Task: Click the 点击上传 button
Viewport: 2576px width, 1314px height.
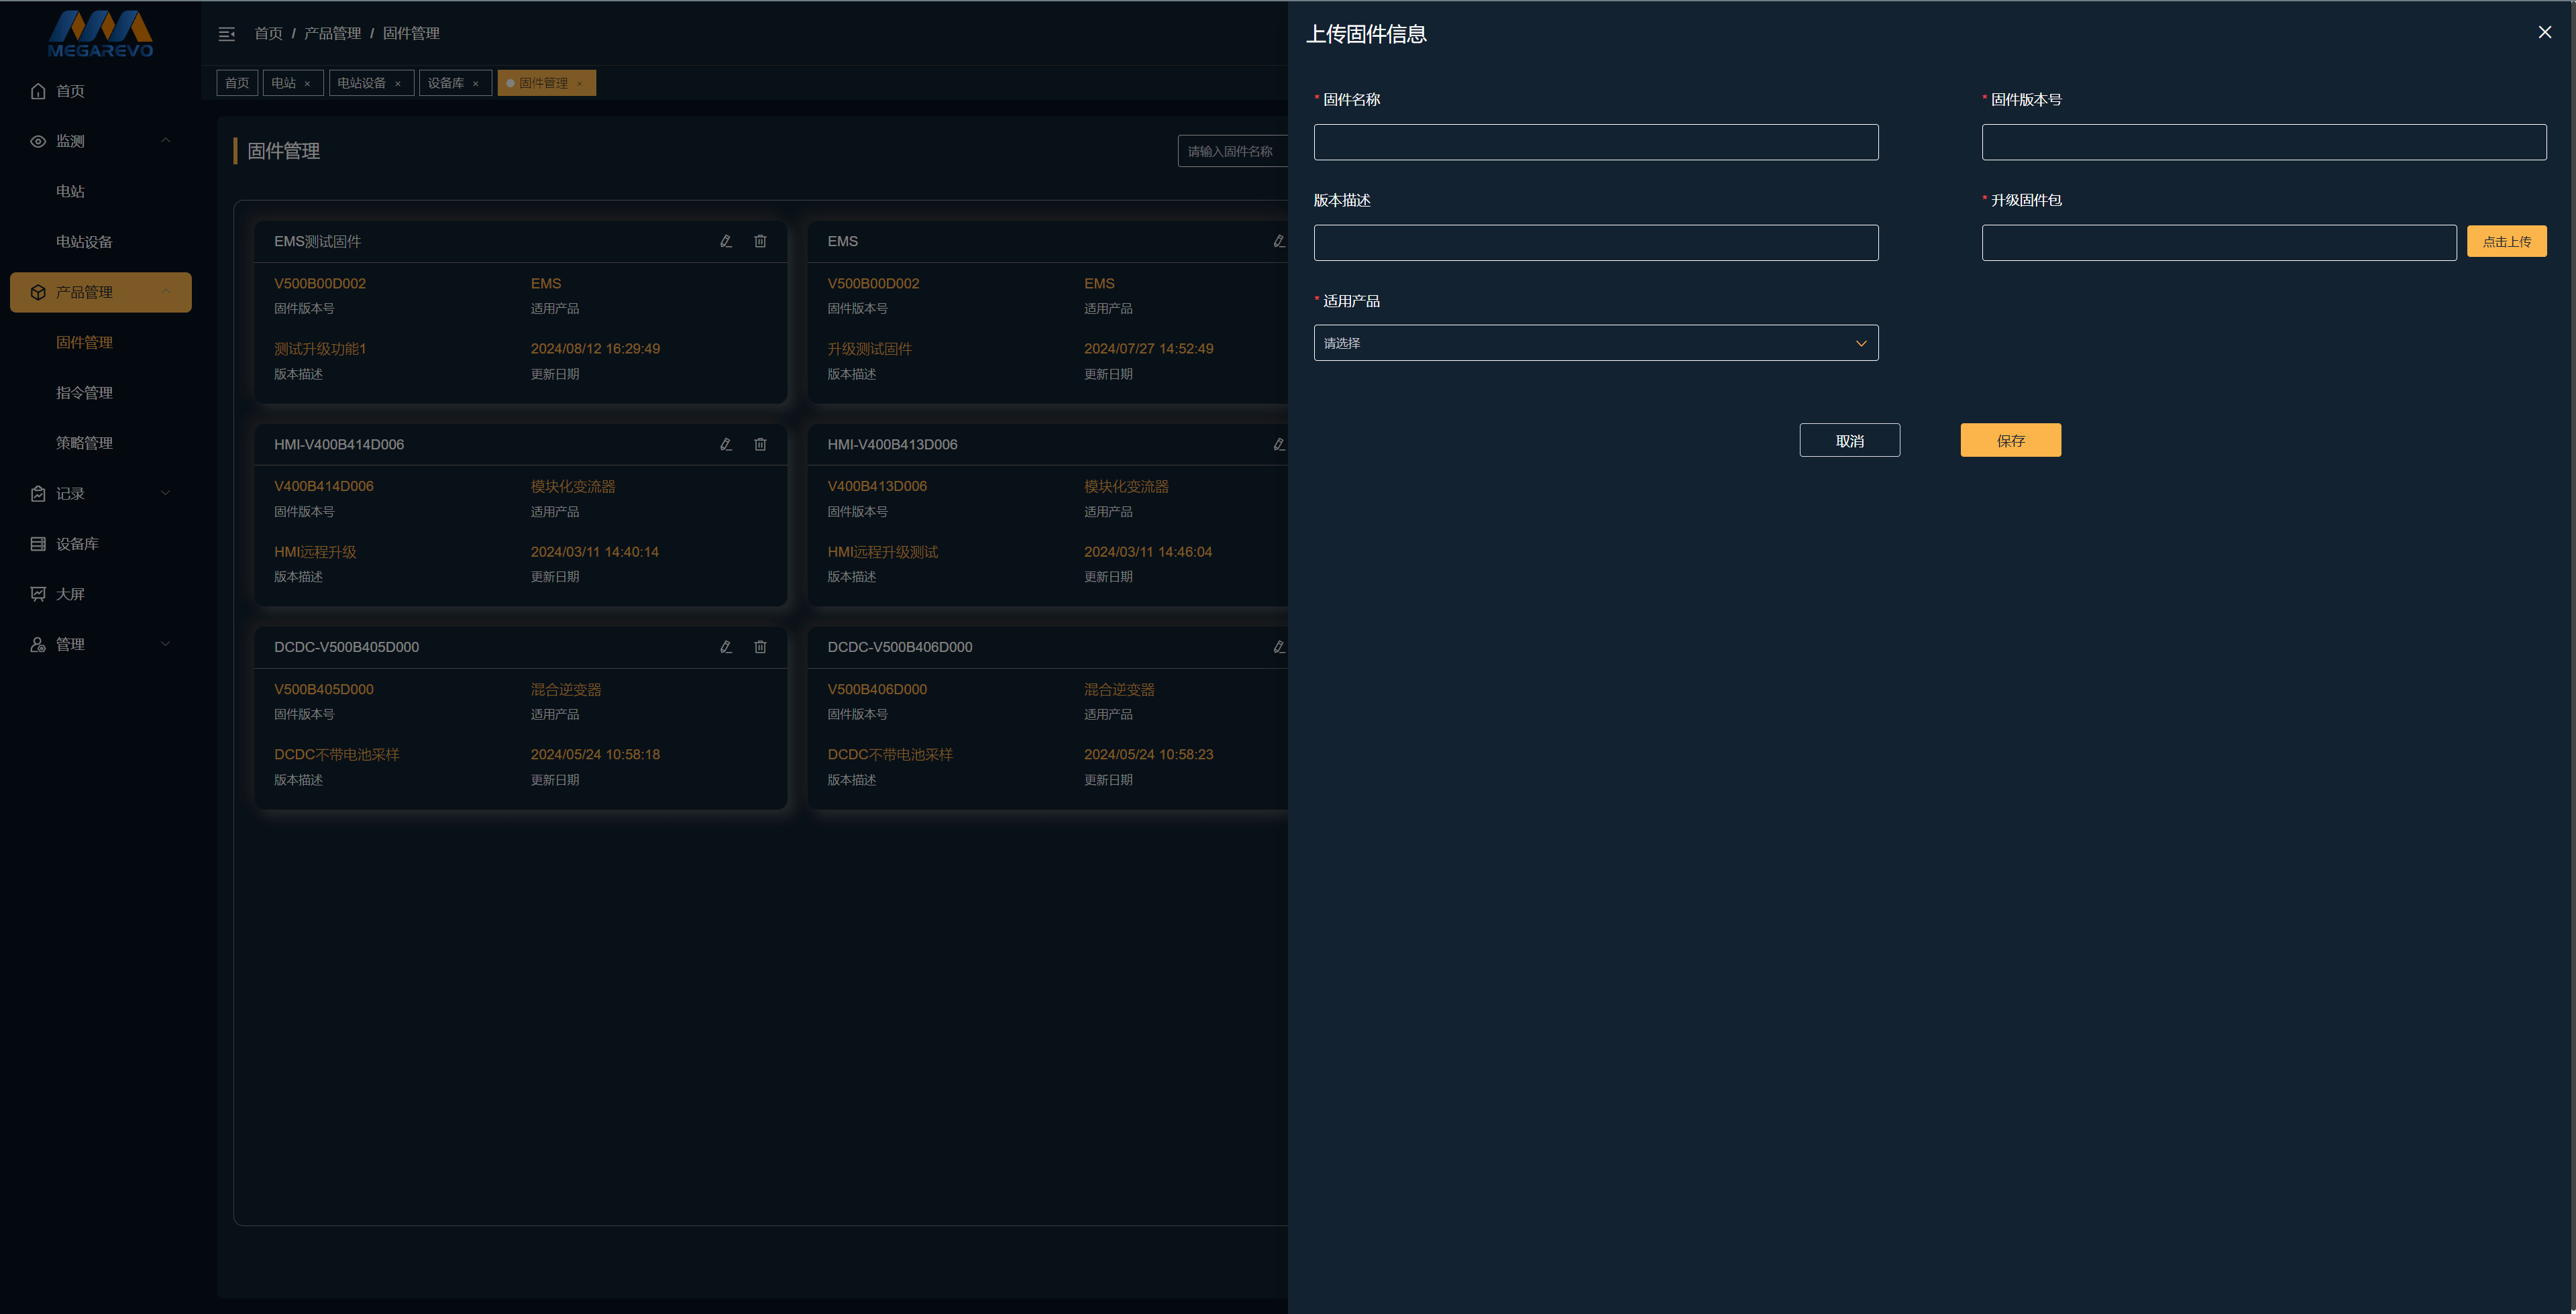Action: [2507, 242]
